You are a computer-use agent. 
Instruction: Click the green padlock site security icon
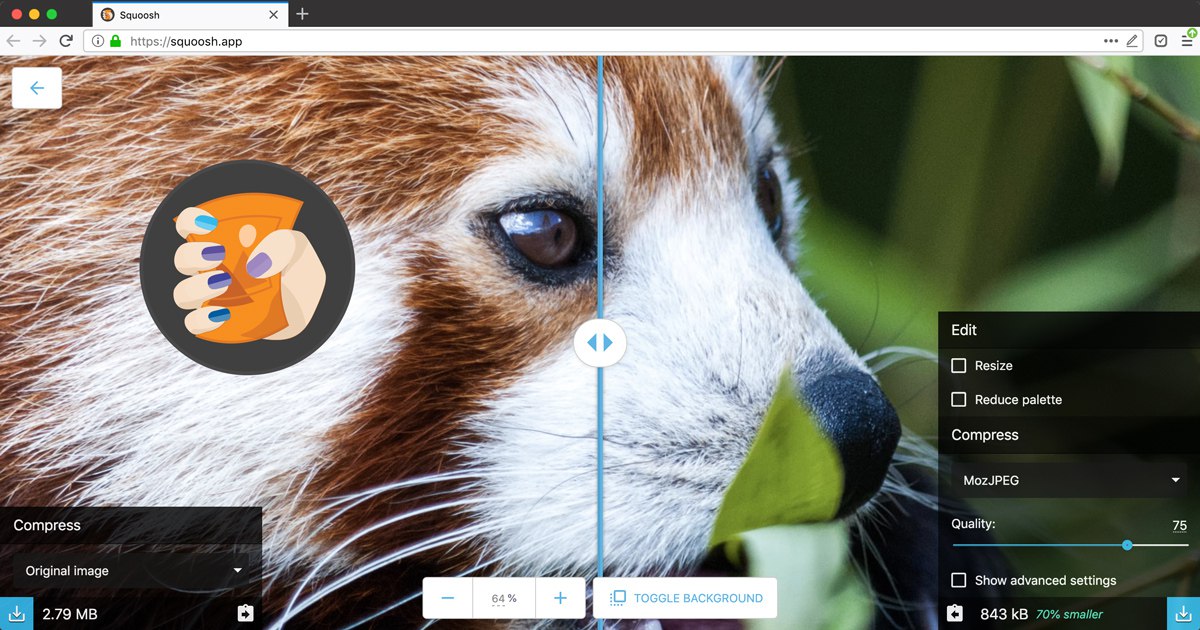(115, 41)
